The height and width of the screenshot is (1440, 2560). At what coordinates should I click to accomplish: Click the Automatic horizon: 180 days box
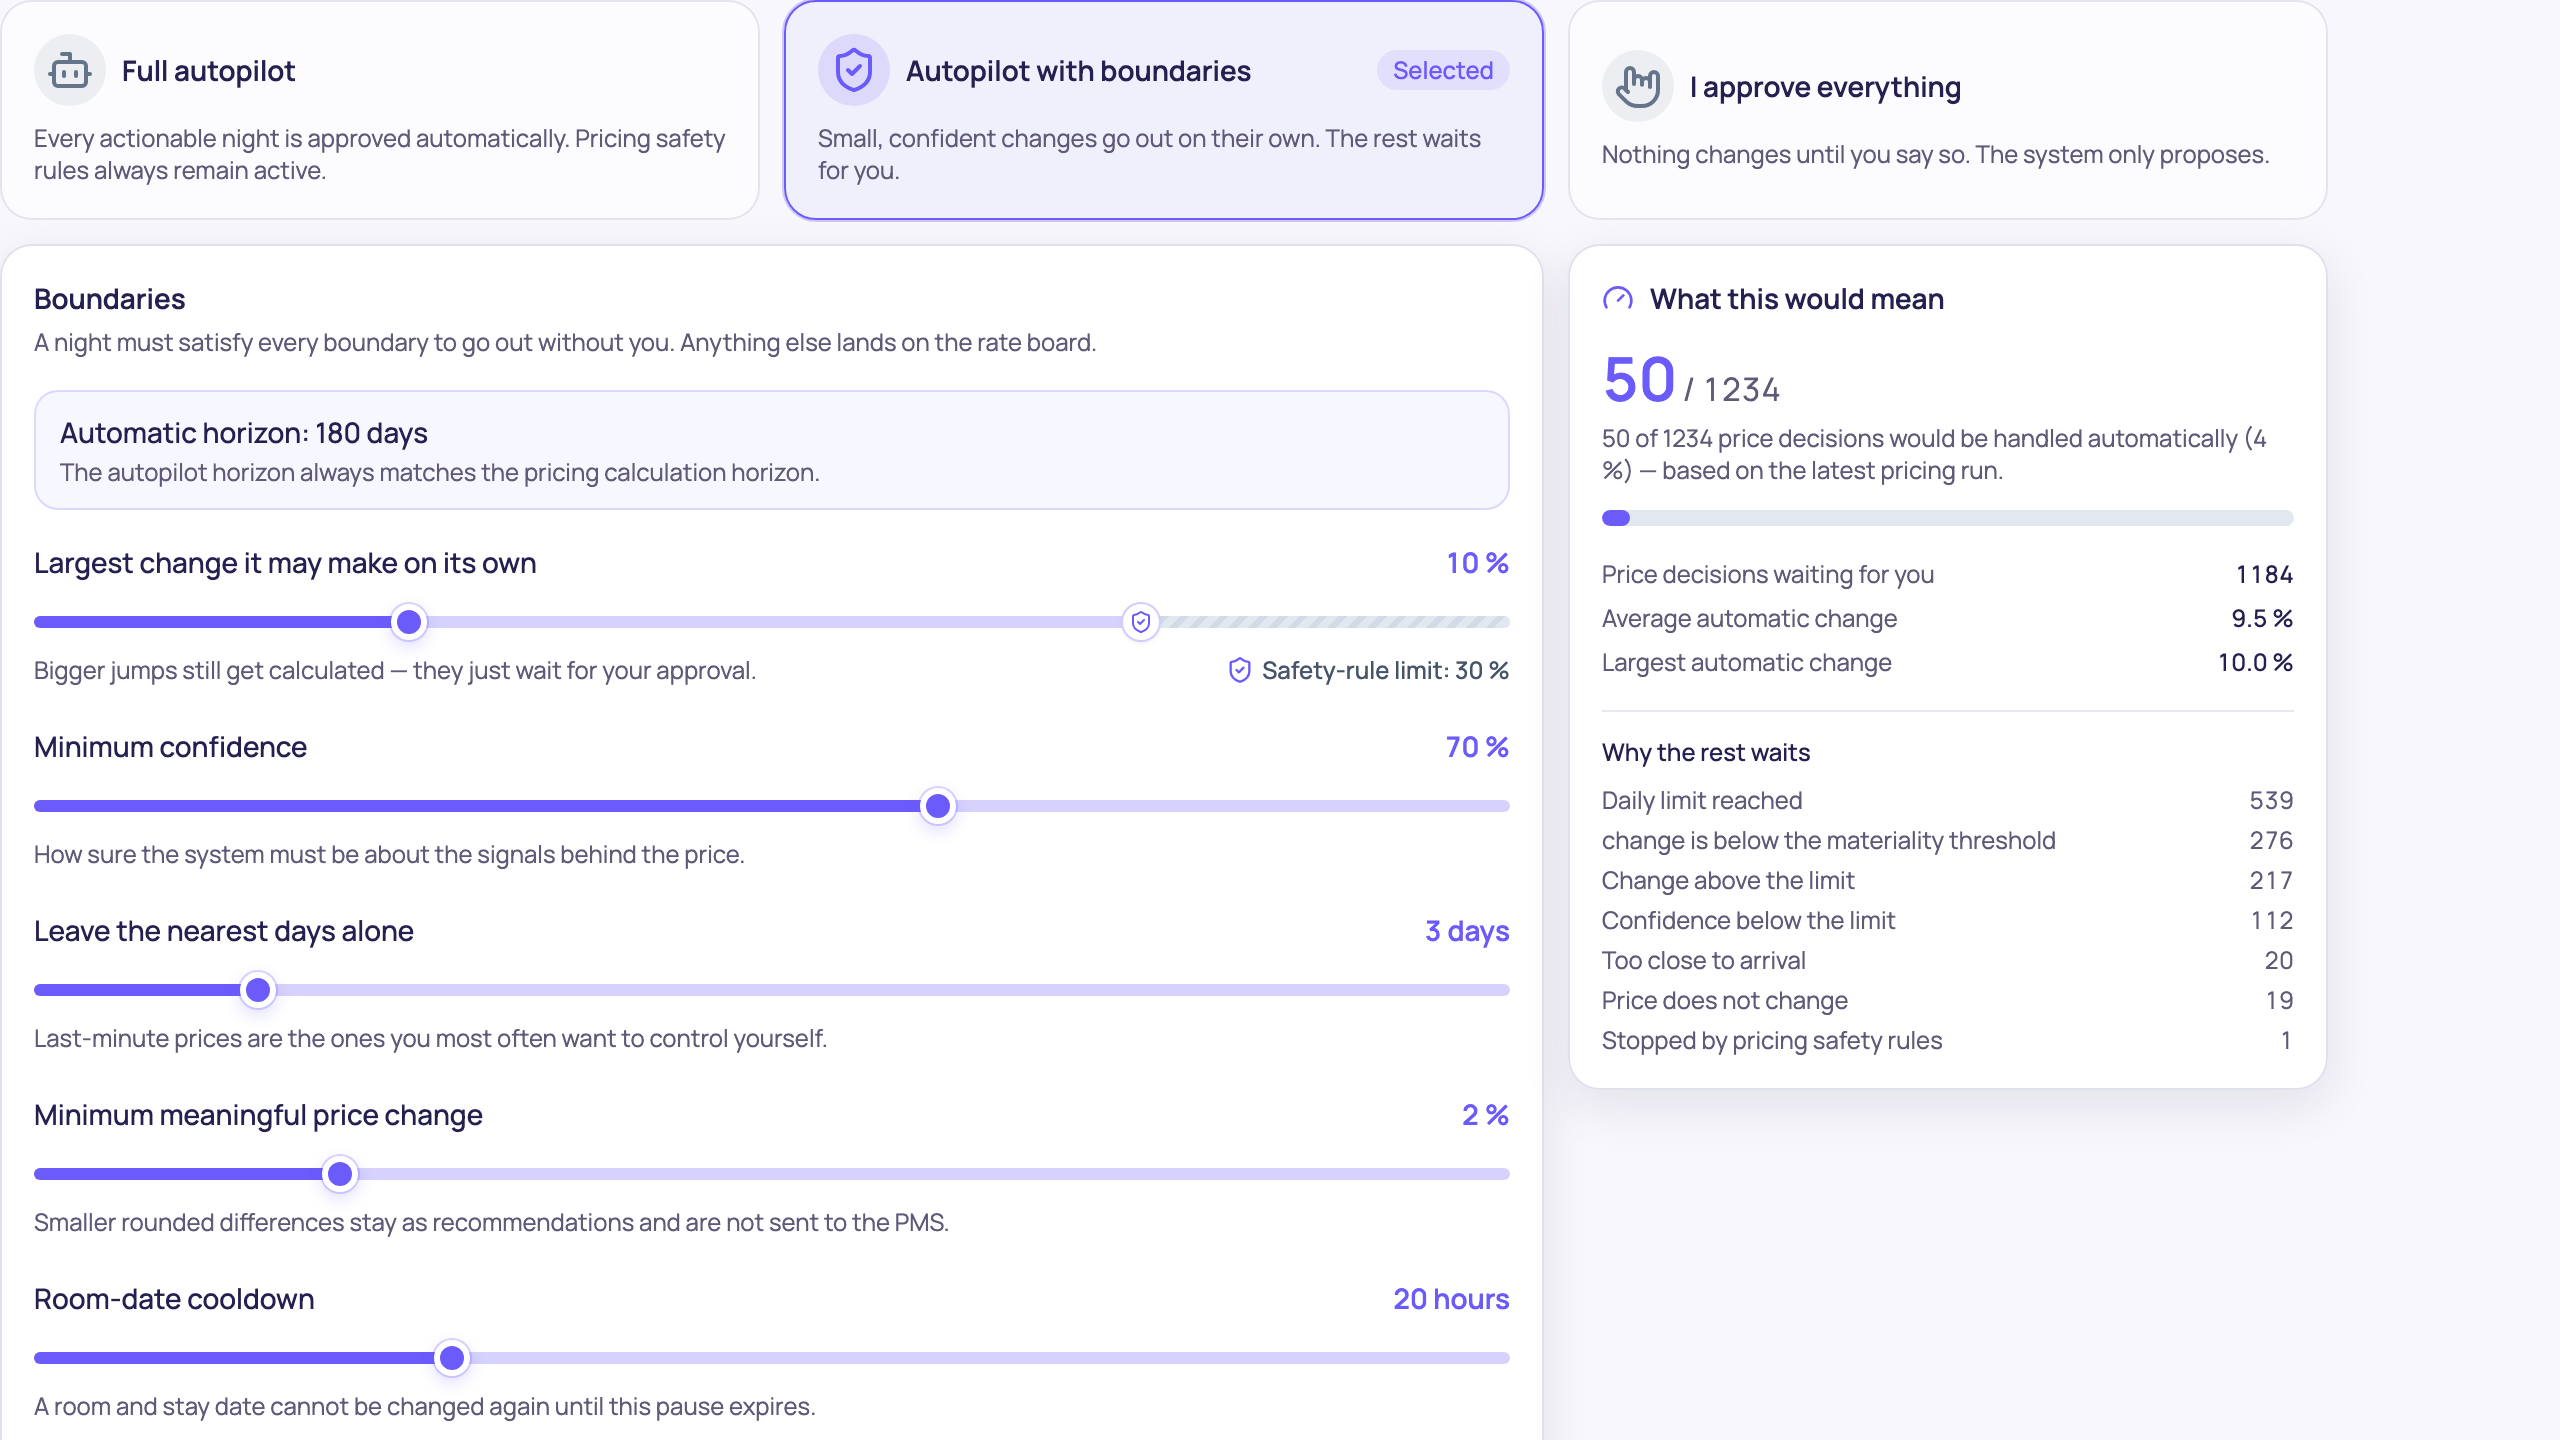[x=772, y=450]
